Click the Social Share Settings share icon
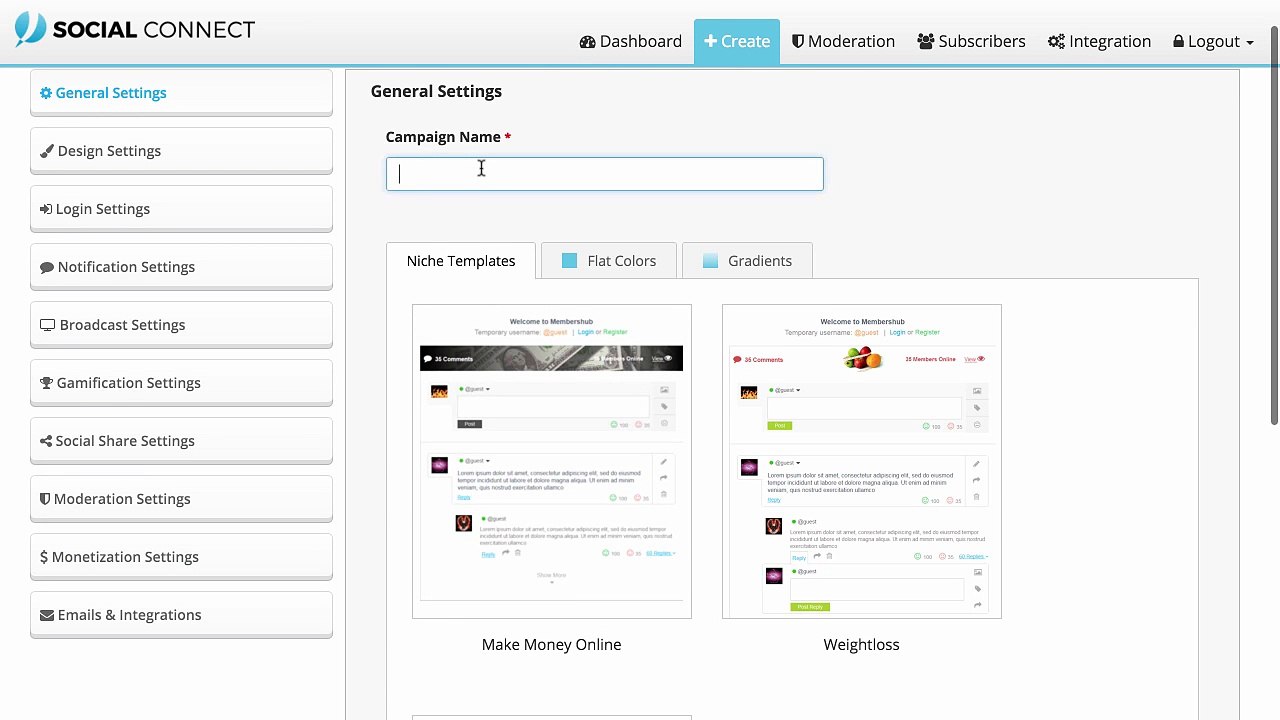Viewport: 1280px width, 720px height. coord(46,441)
